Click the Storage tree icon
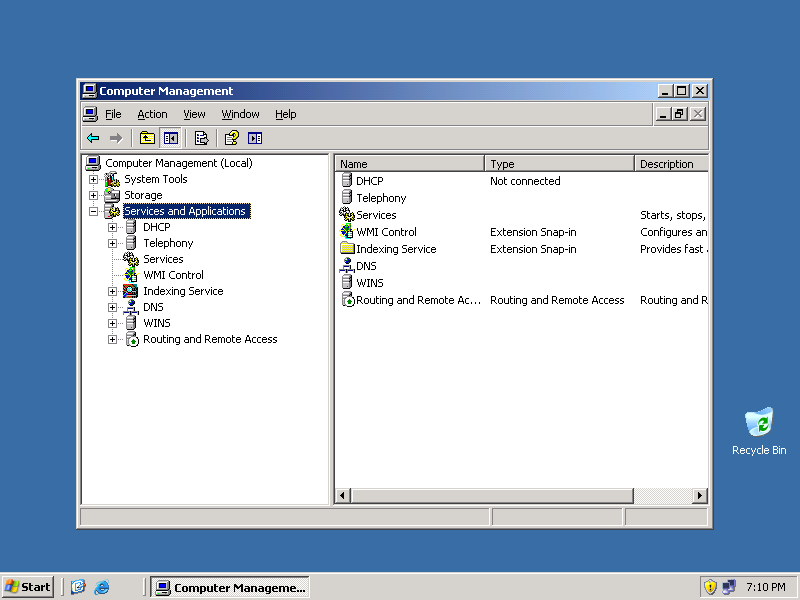 (112, 195)
